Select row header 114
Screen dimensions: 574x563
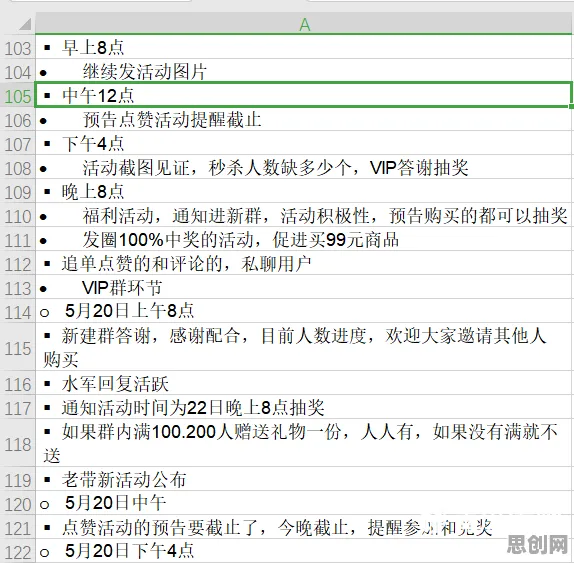pos(18,312)
